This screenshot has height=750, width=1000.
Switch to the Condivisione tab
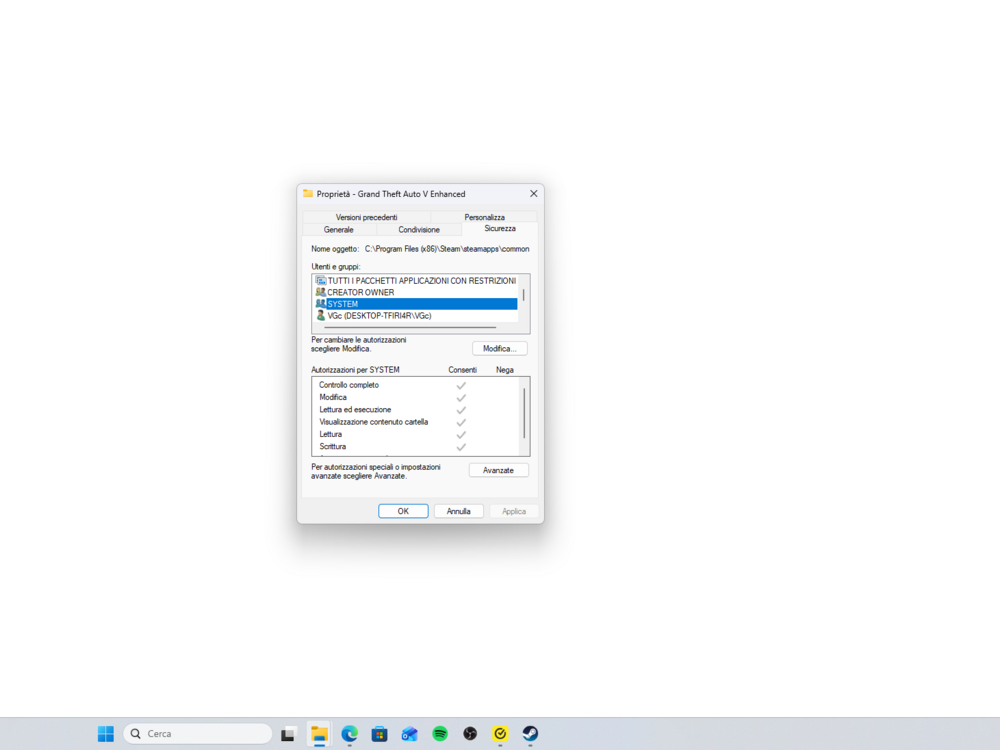419,230
